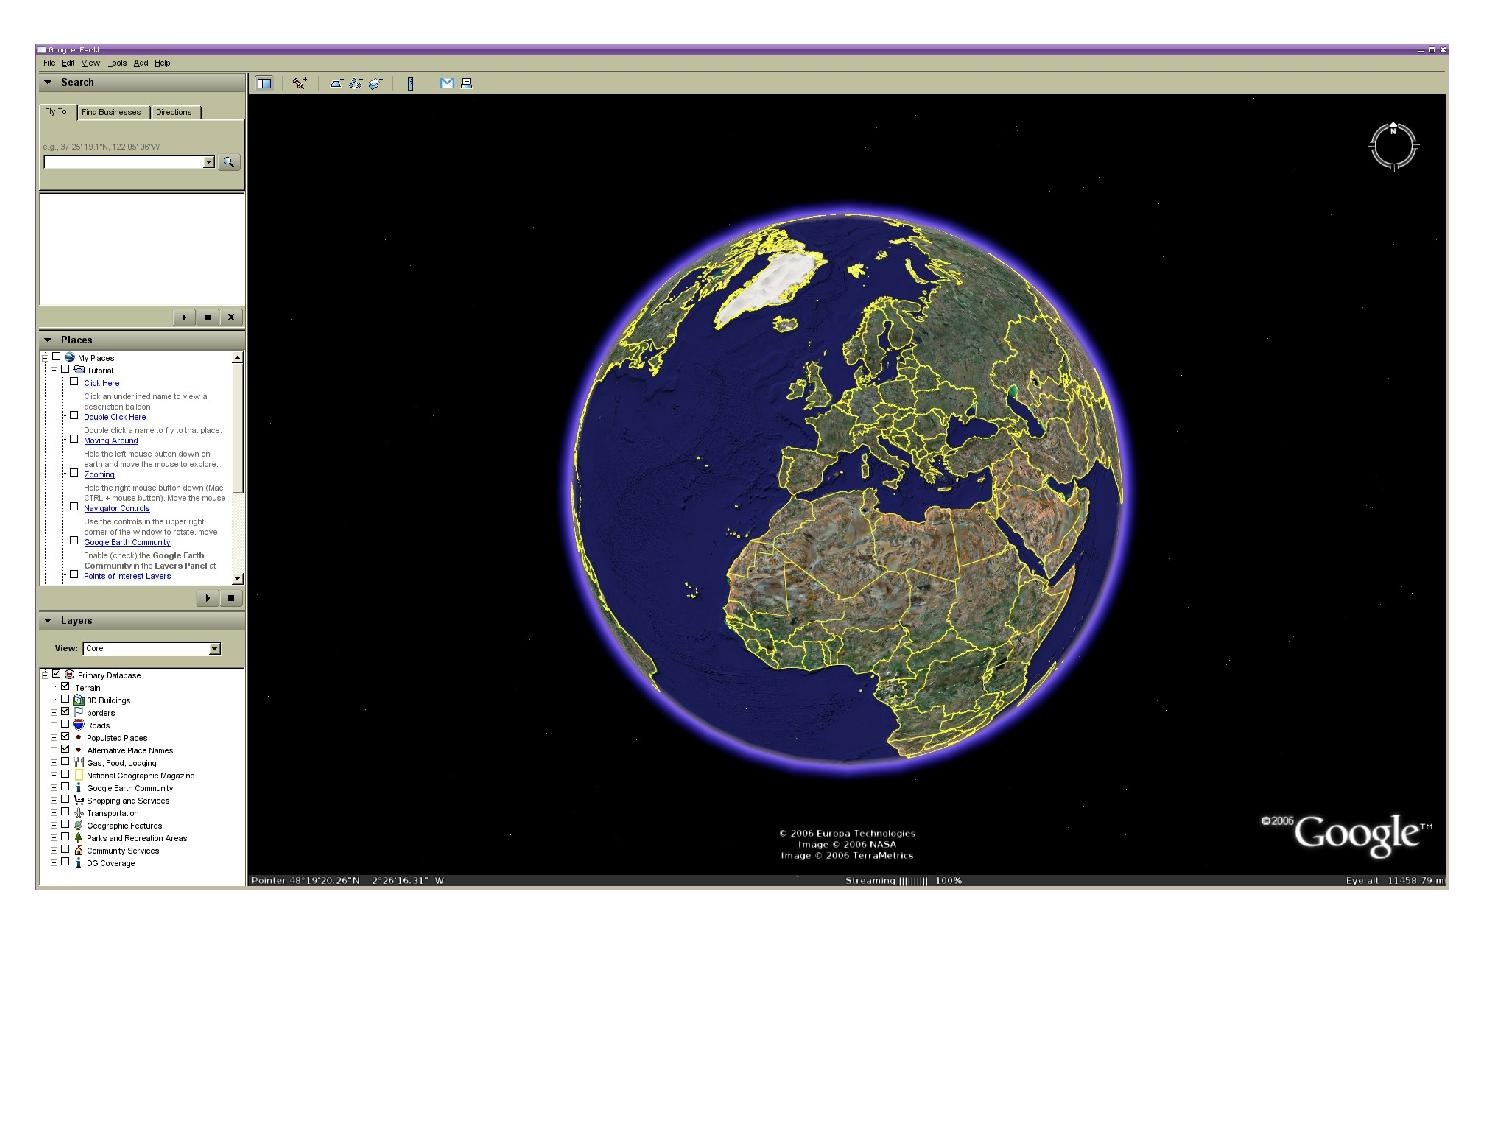This screenshot has width=1500, height=1125.
Task: Click the Primary Database icon
Action: click(70, 675)
